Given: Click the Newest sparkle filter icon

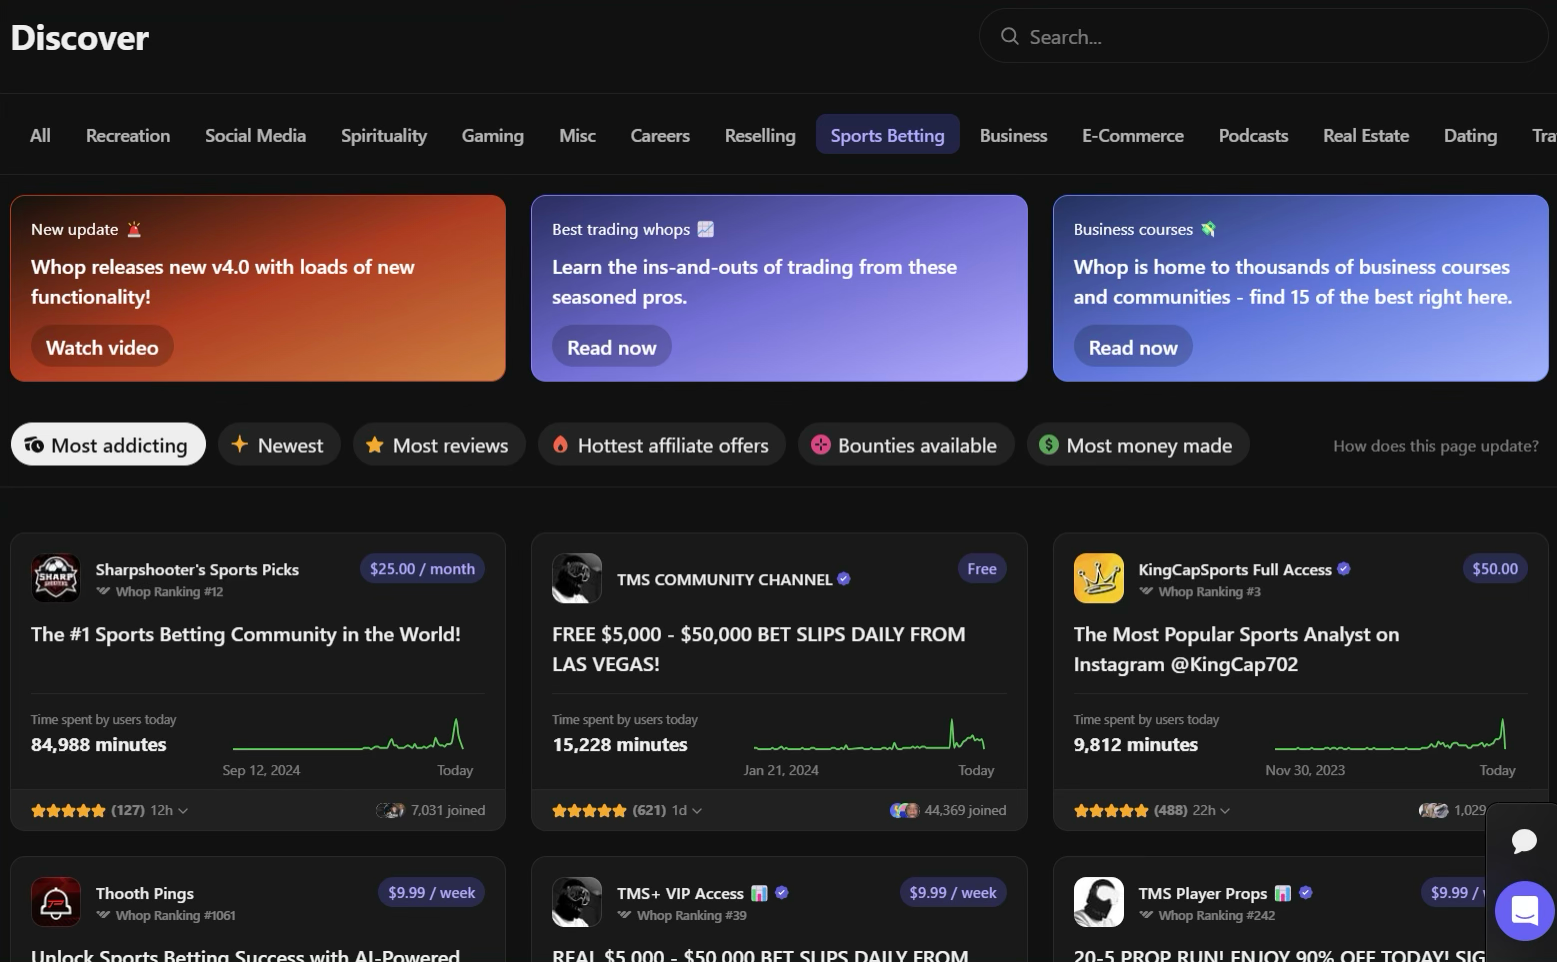Looking at the screenshot, I should (x=241, y=444).
